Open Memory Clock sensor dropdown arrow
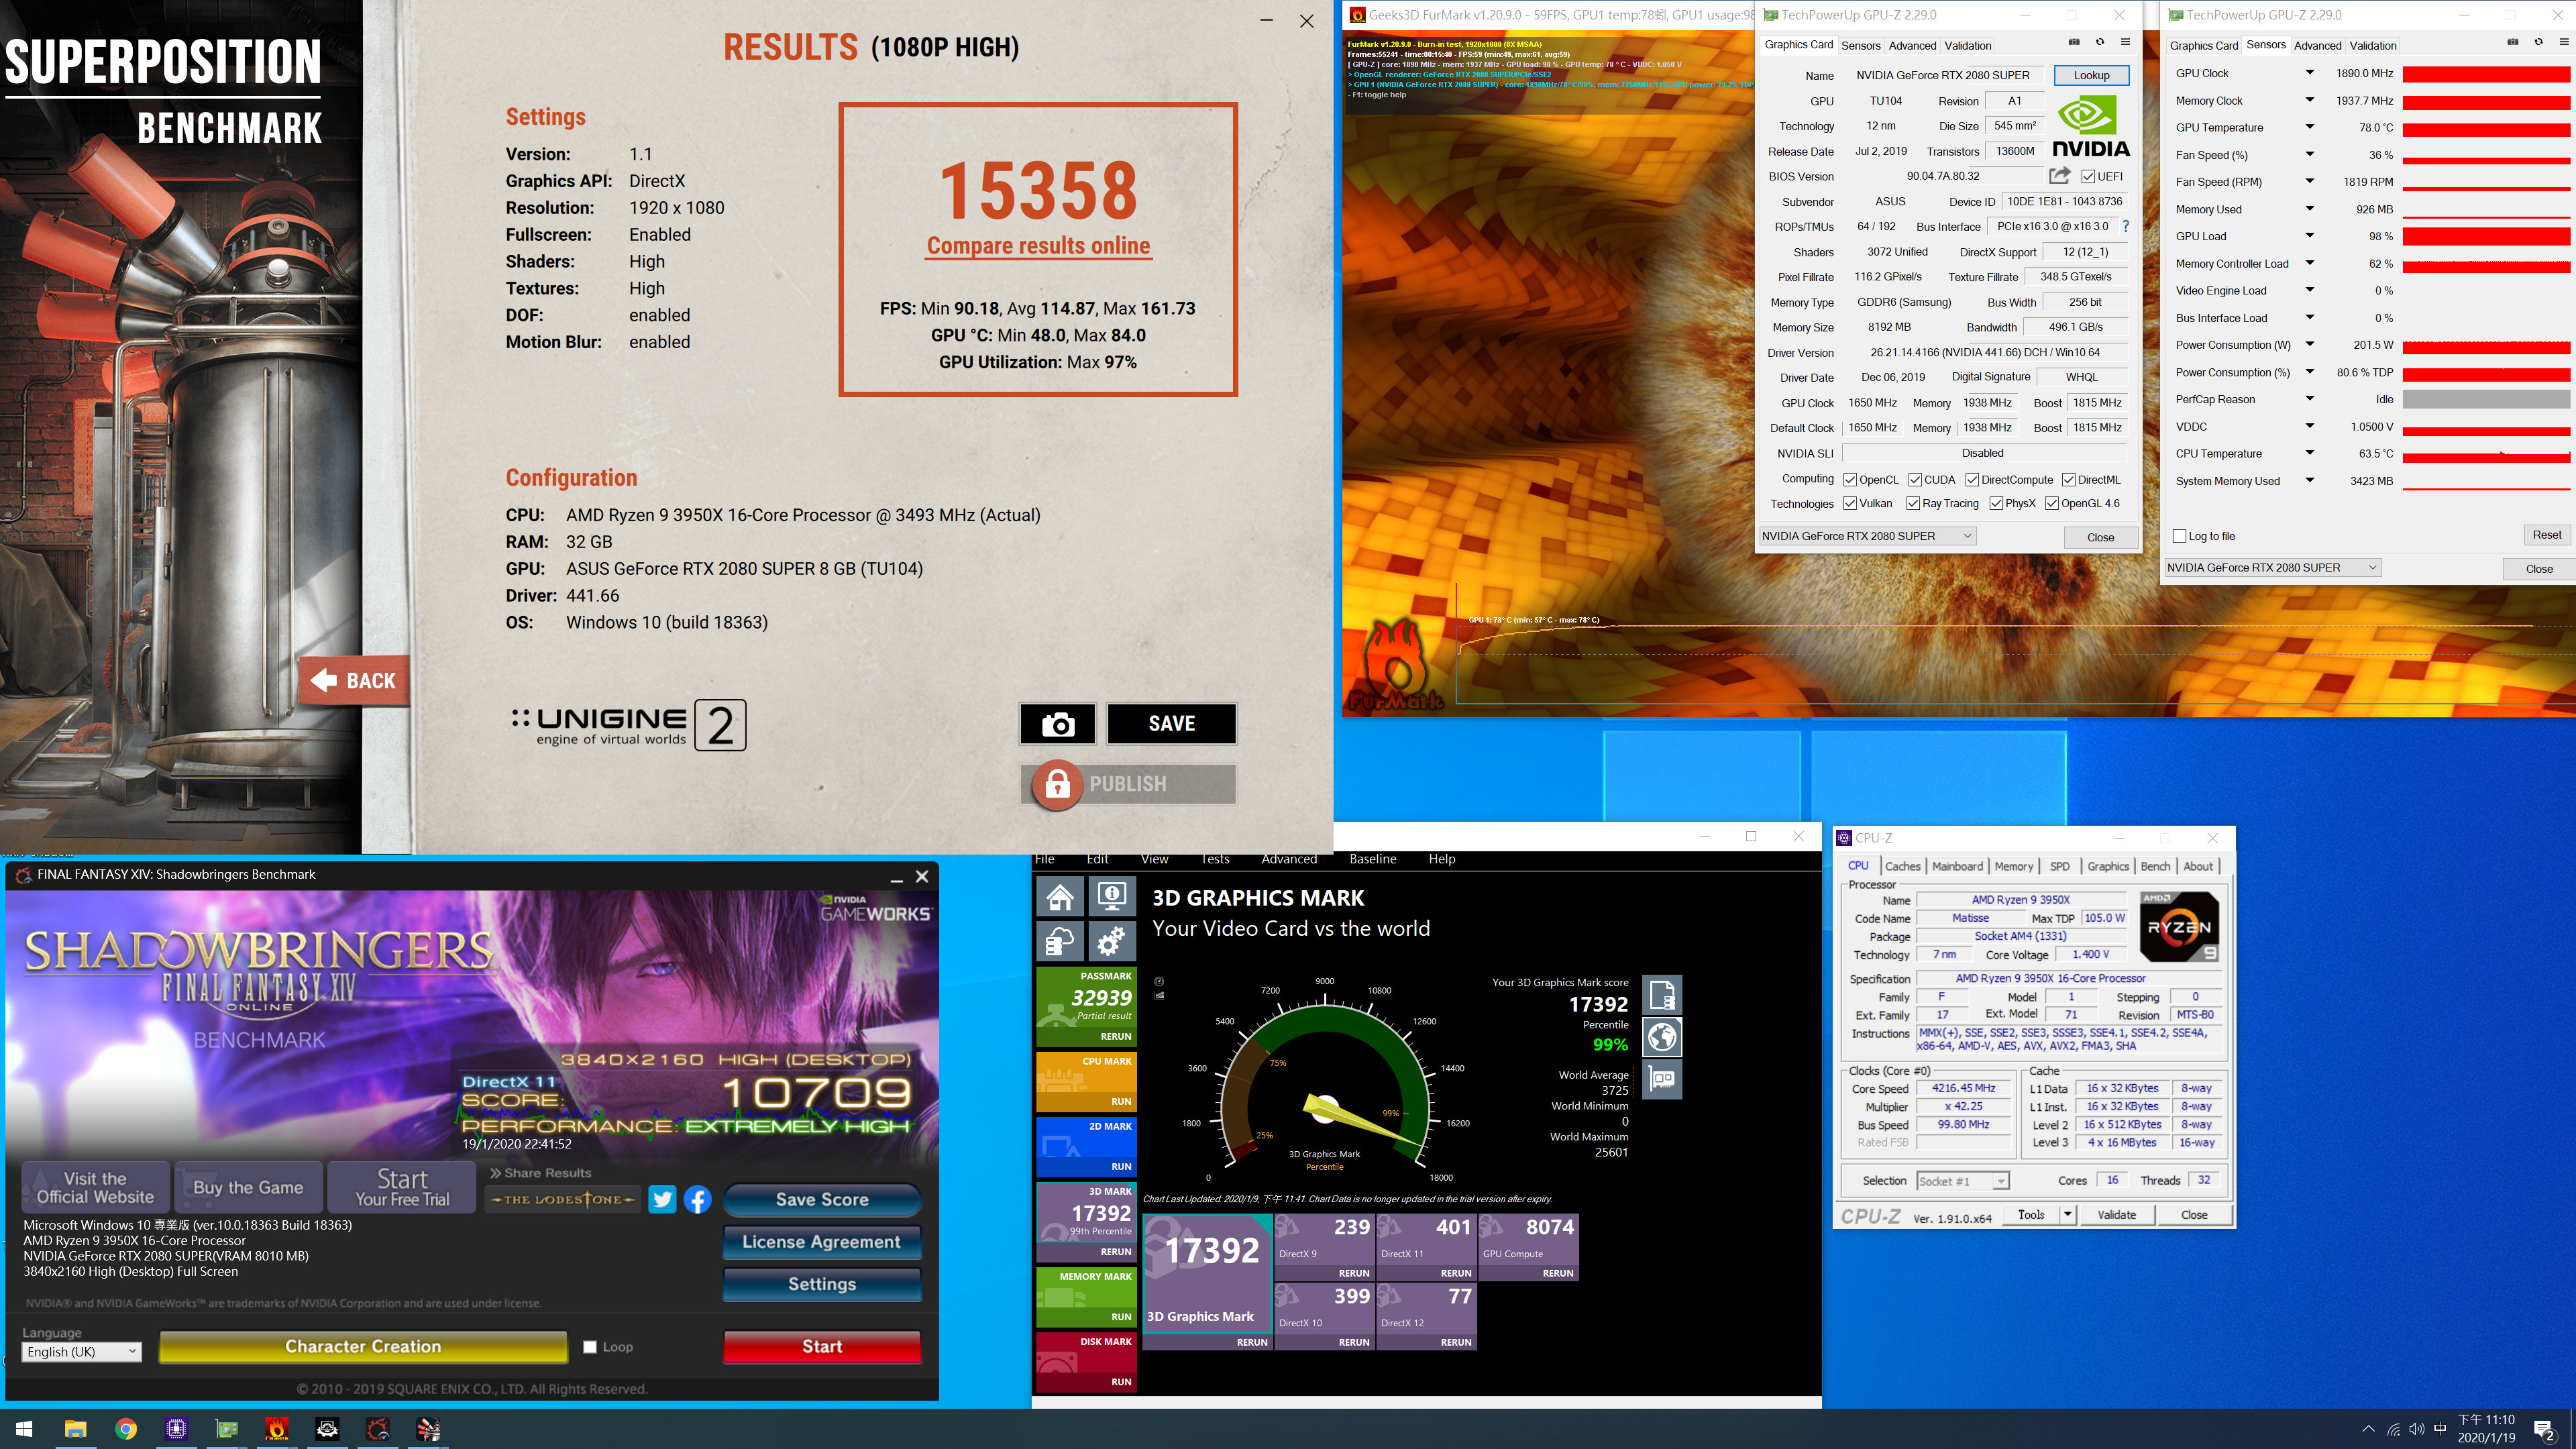The width and height of the screenshot is (2576, 1449). [x=2310, y=100]
